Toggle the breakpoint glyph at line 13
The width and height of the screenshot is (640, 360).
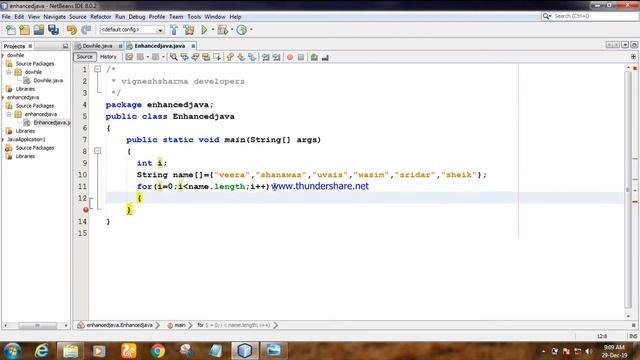(x=86, y=210)
